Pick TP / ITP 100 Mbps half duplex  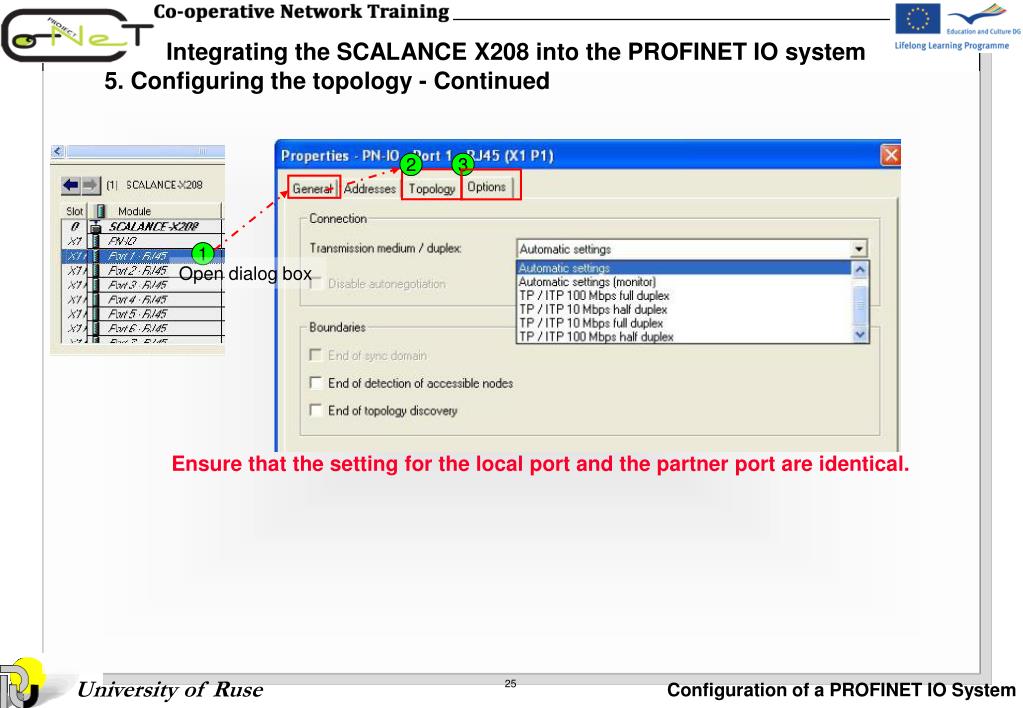684,337
